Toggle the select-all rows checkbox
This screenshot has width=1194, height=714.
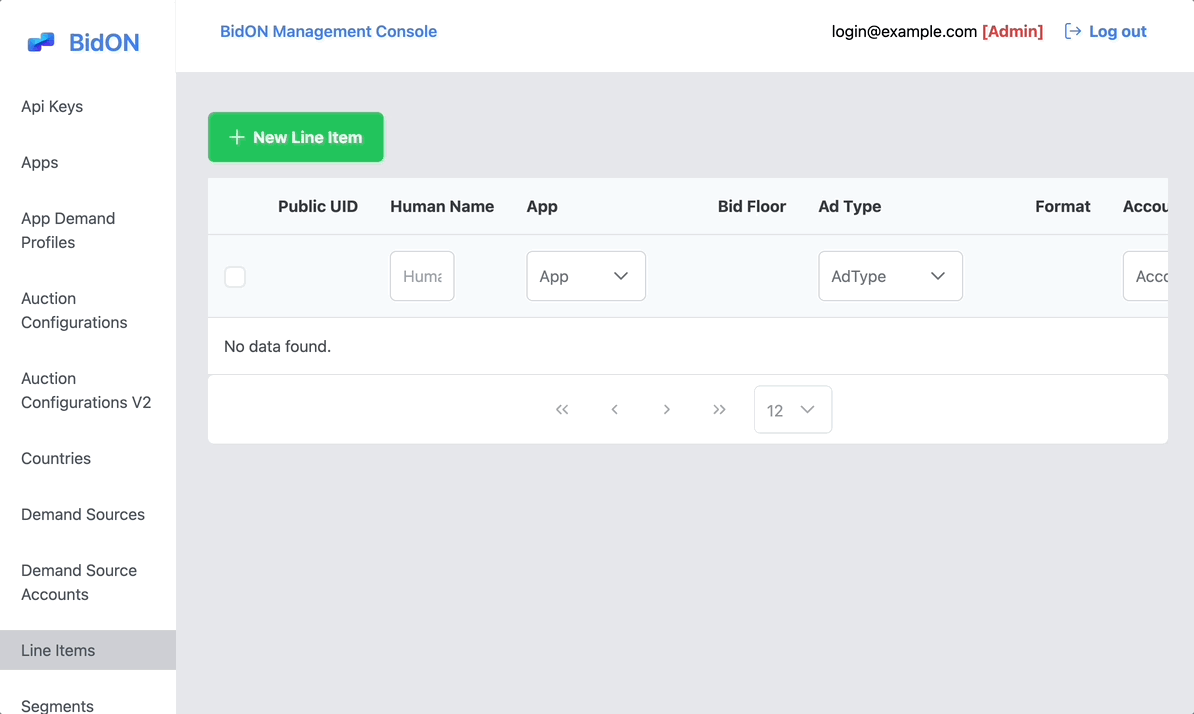[x=235, y=277]
